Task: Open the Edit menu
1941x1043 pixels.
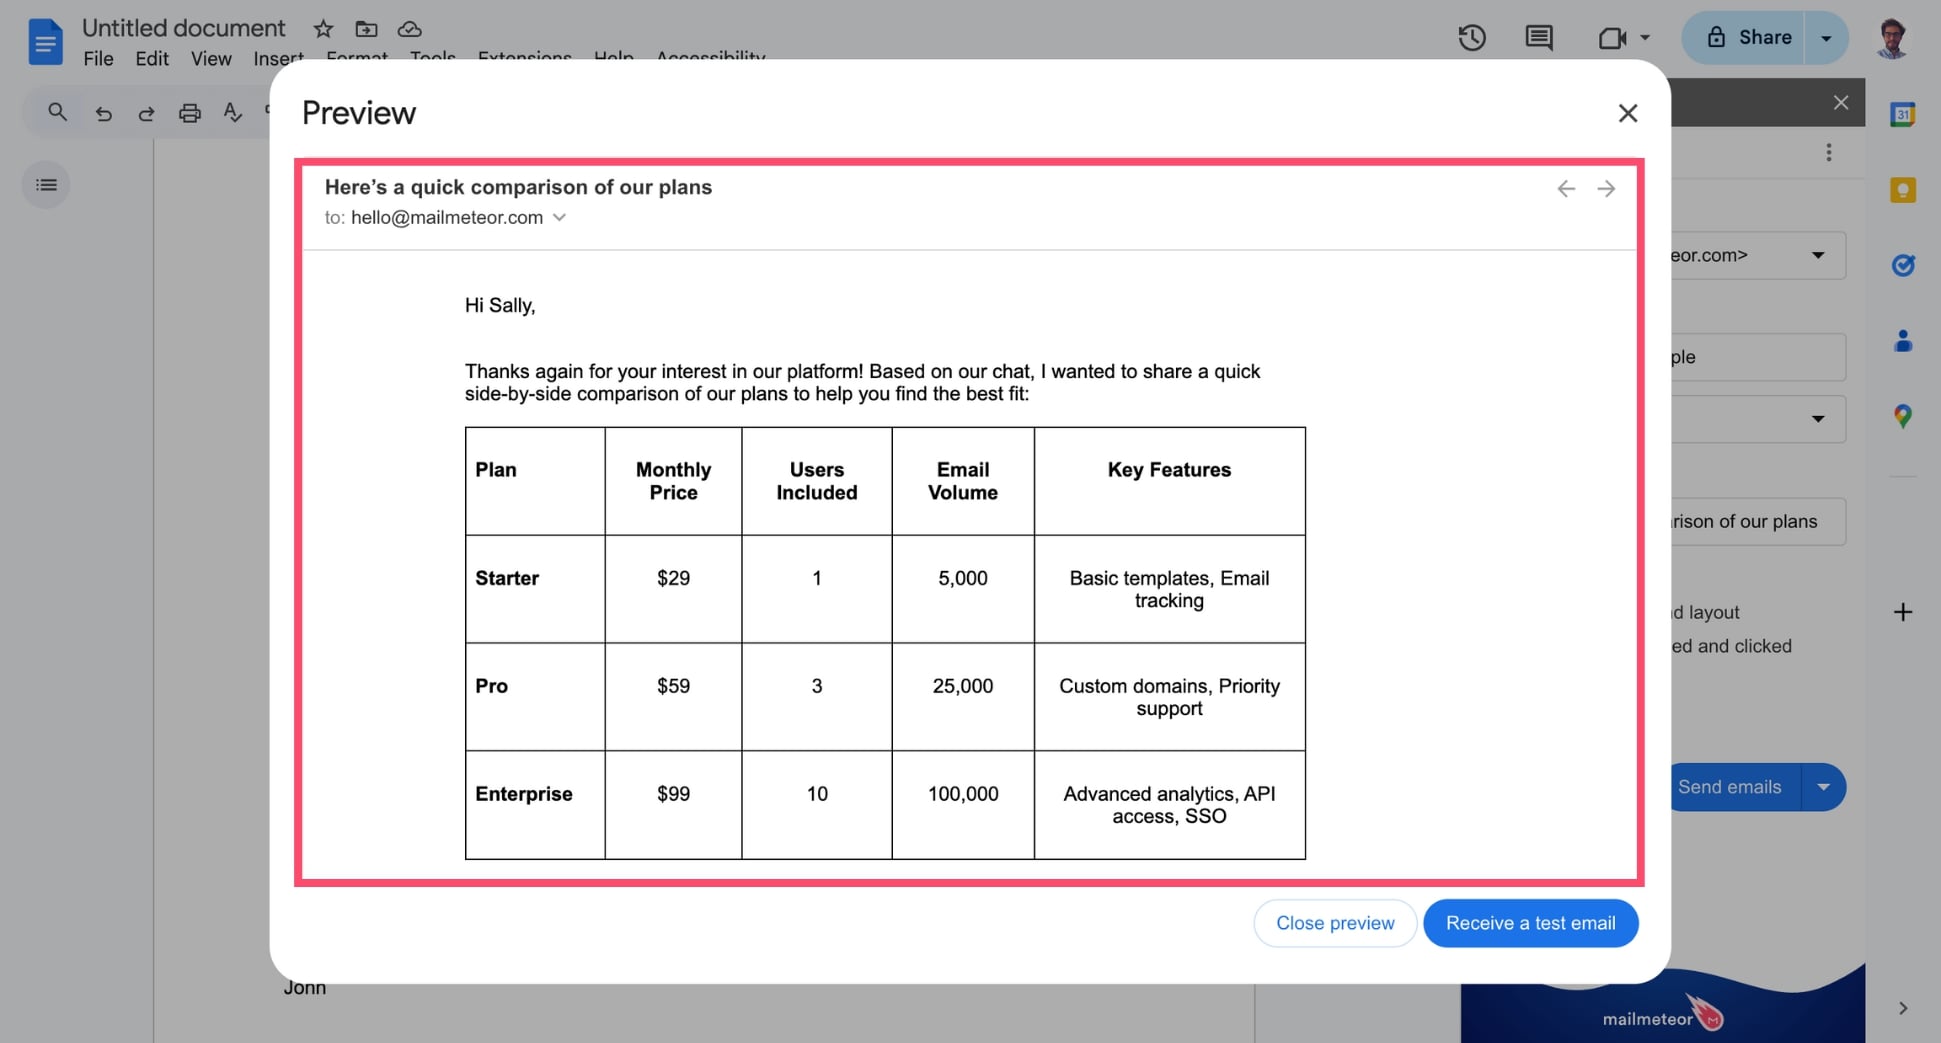Action: tap(152, 58)
